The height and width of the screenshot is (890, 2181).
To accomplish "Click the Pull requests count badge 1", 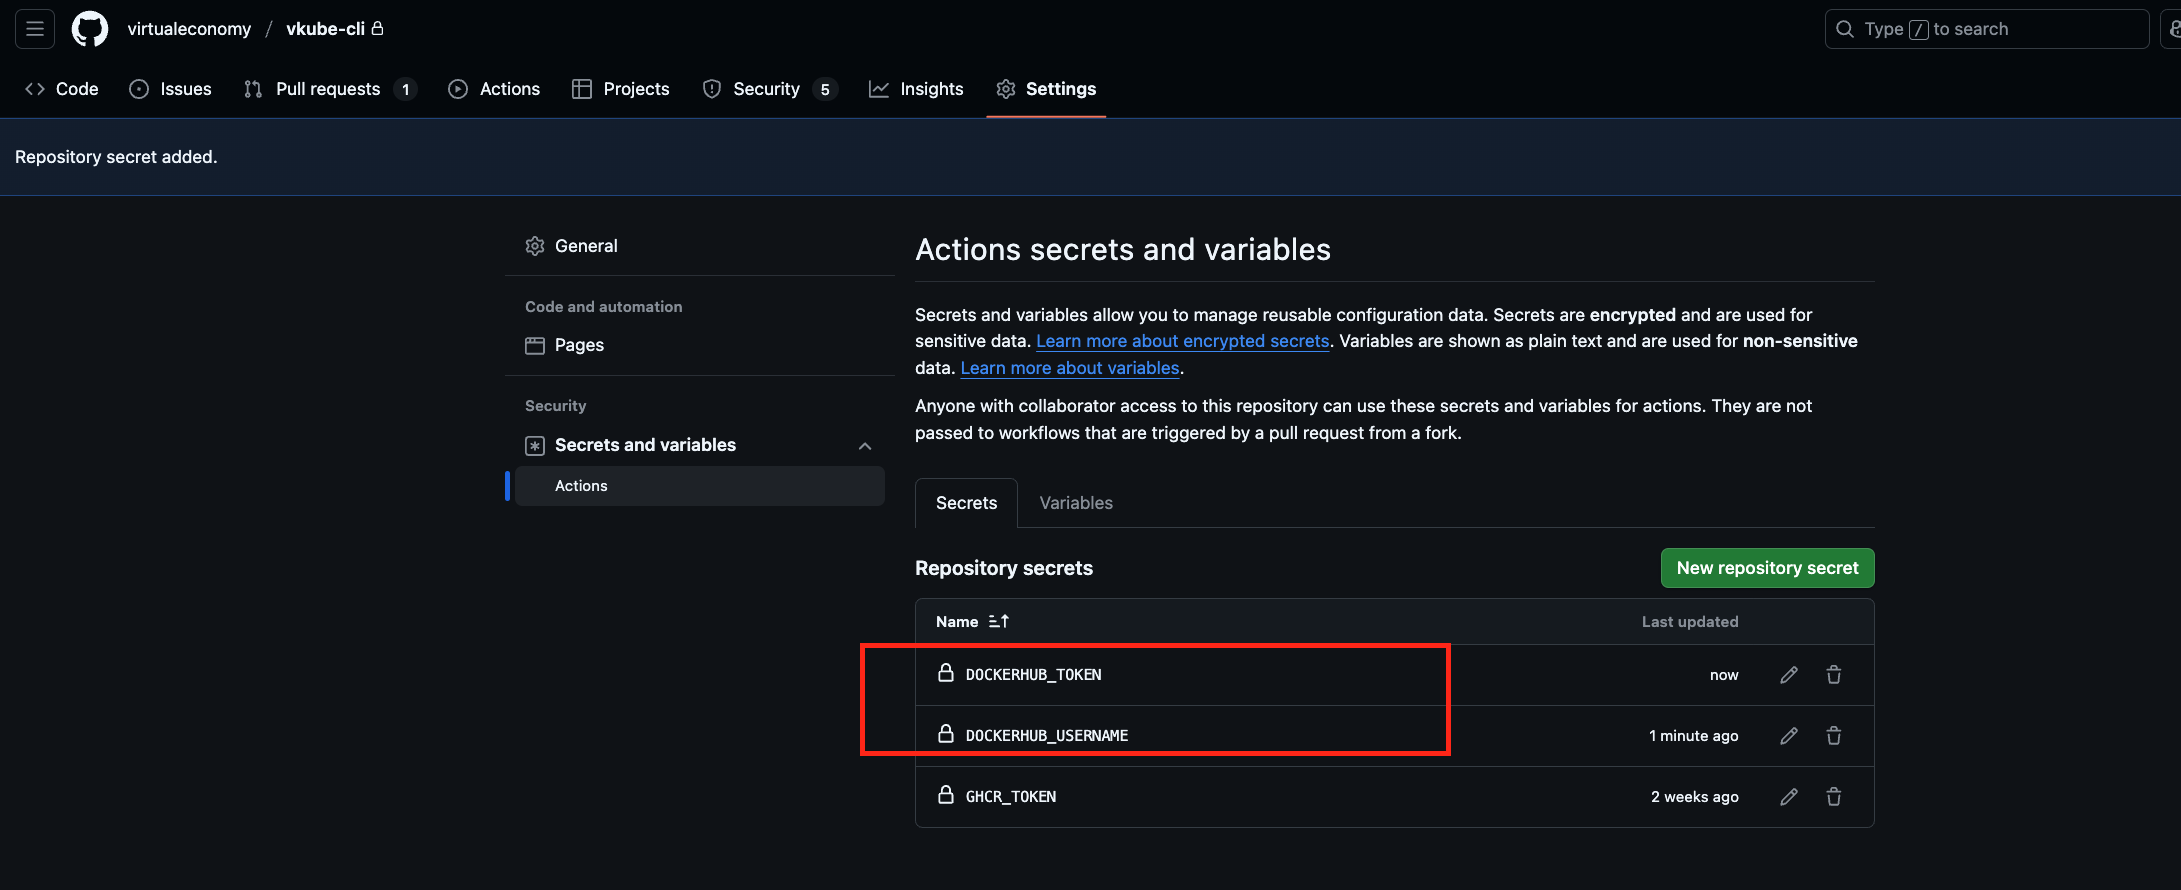I will click(x=405, y=90).
